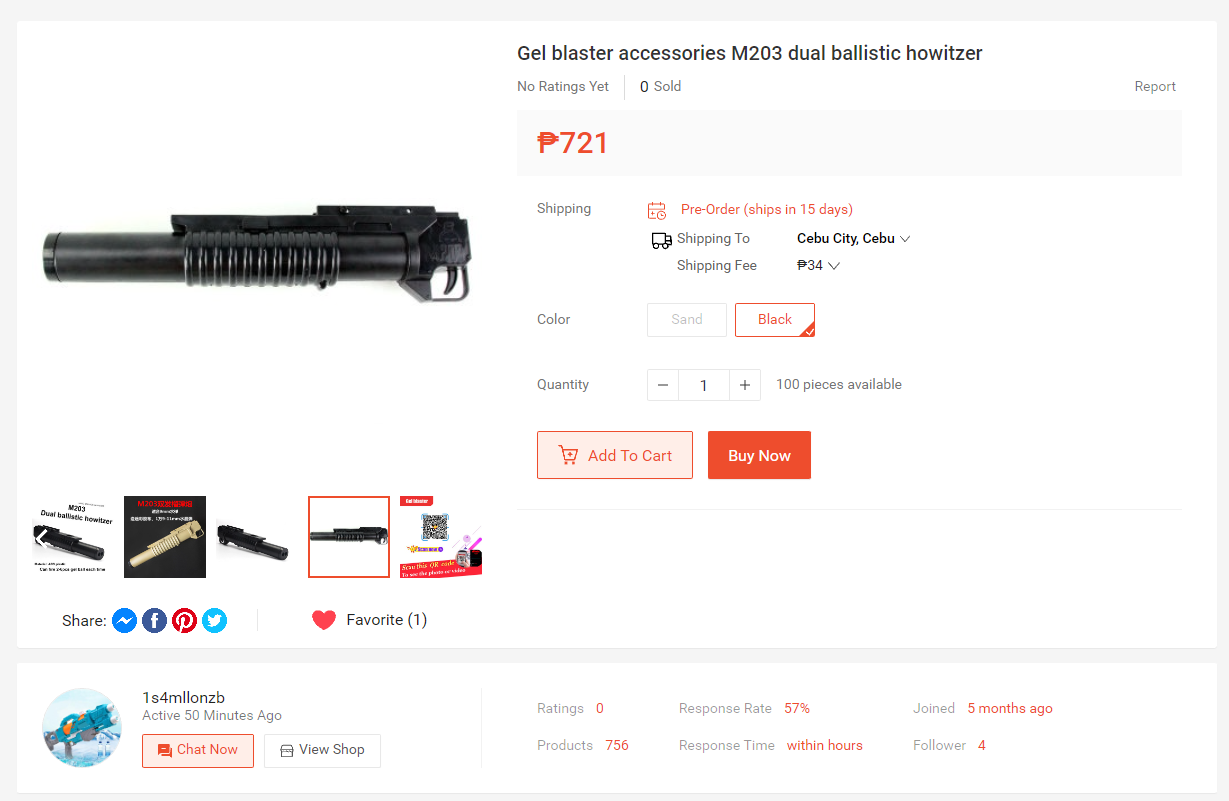Click the pre-order calendar icon
Image resolution: width=1229 pixels, height=801 pixels.
(657, 210)
